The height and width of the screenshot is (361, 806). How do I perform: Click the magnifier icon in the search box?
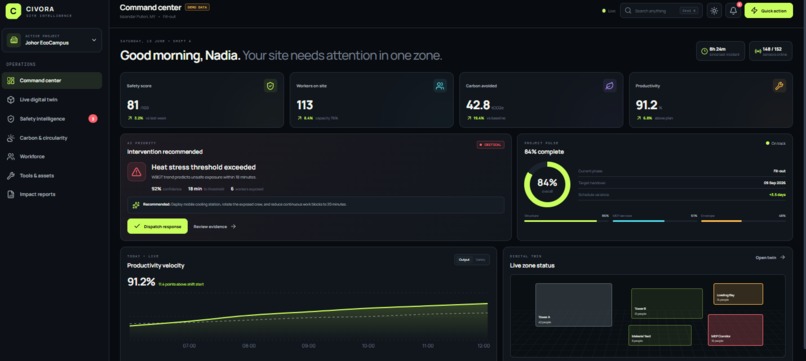(628, 11)
